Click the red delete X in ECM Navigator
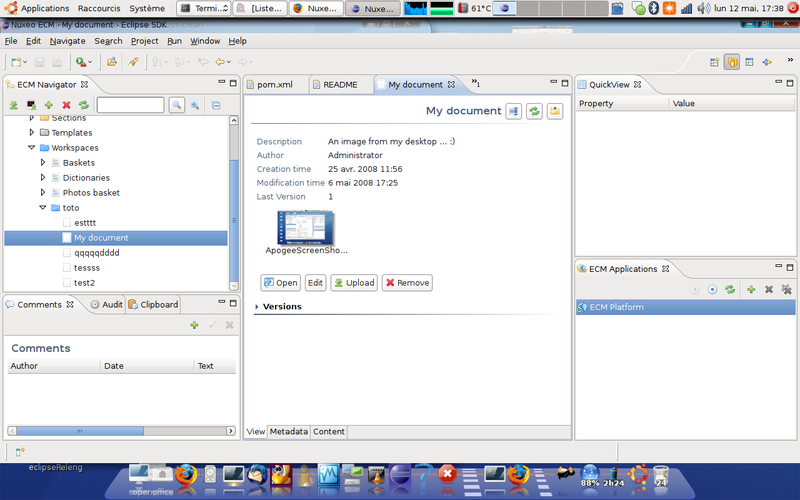The image size is (800, 500). pyautogui.click(x=66, y=105)
